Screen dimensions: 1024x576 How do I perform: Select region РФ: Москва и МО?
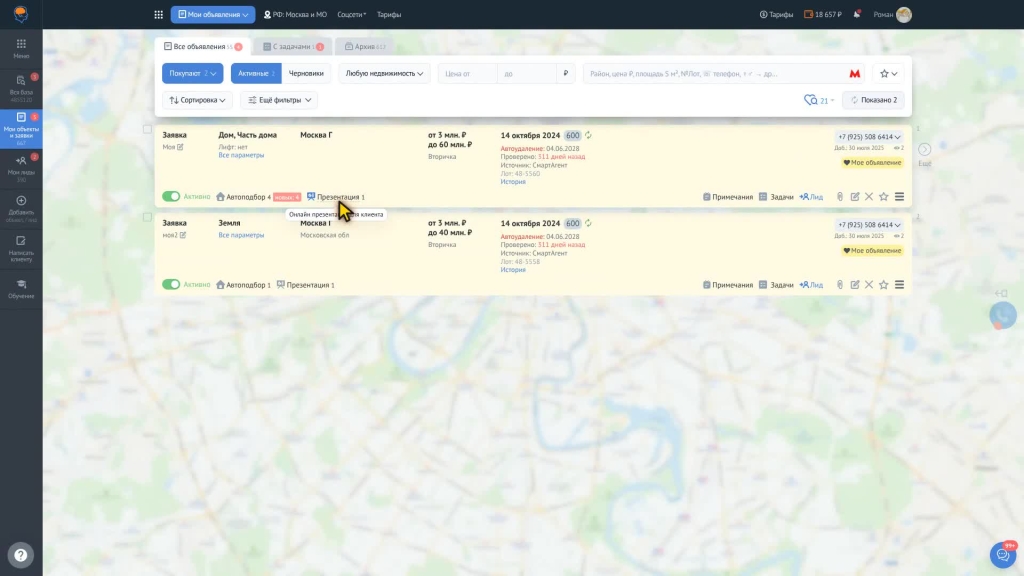coord(295,14)
